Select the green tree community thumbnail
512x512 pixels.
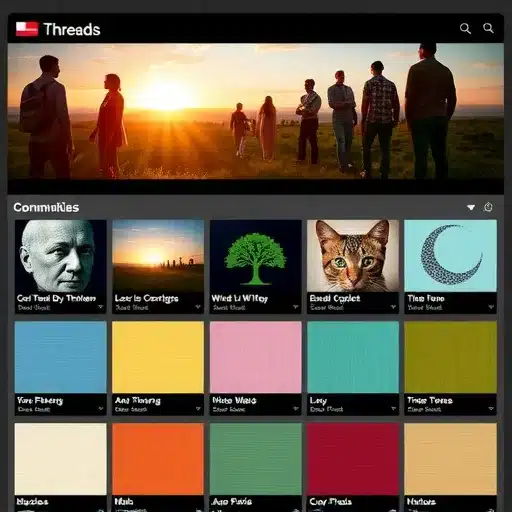coord(256,256)
